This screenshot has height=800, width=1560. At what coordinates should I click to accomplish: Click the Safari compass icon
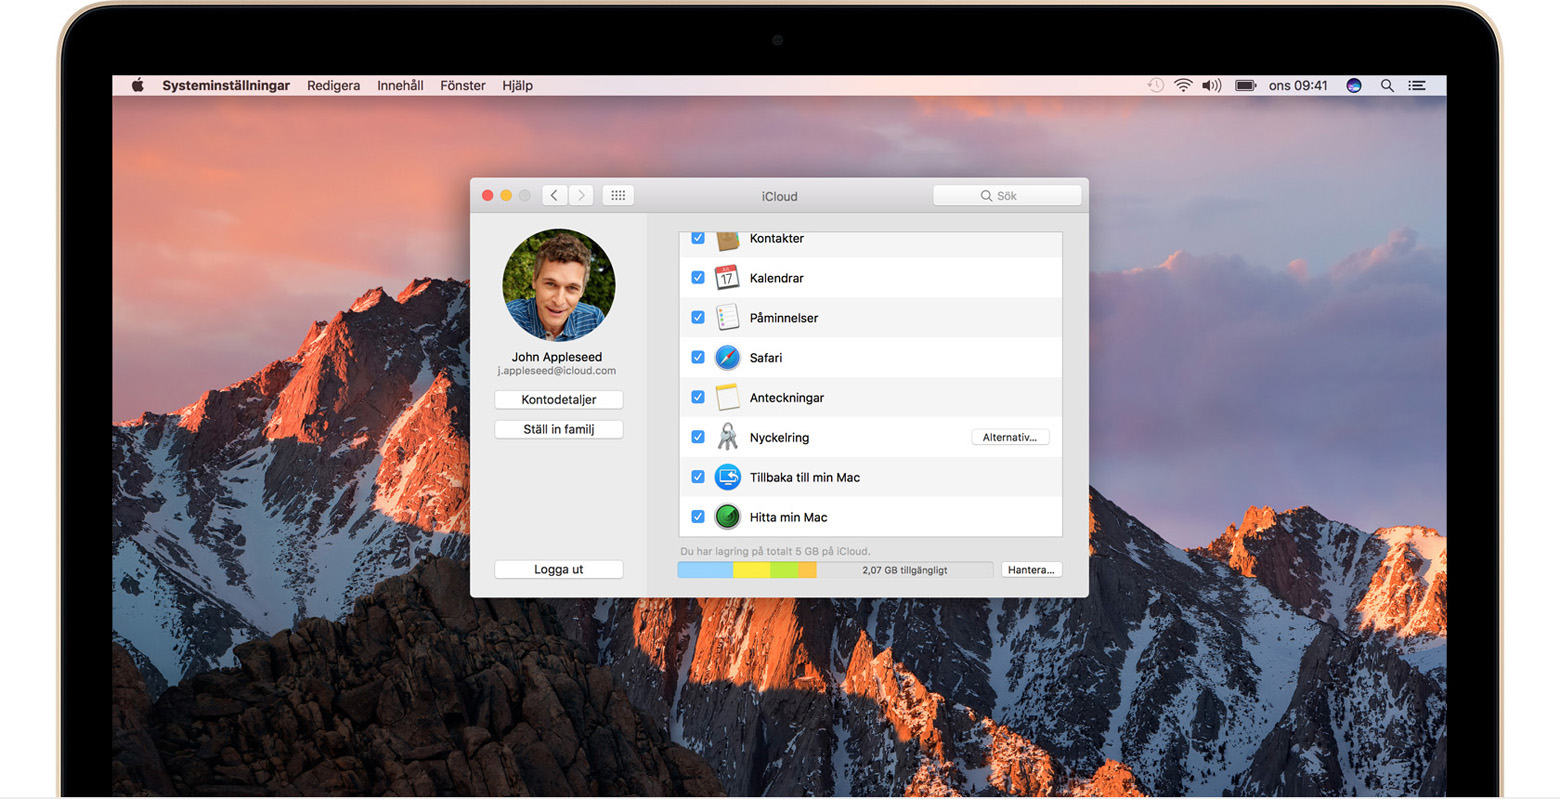[x=727, y=357]
